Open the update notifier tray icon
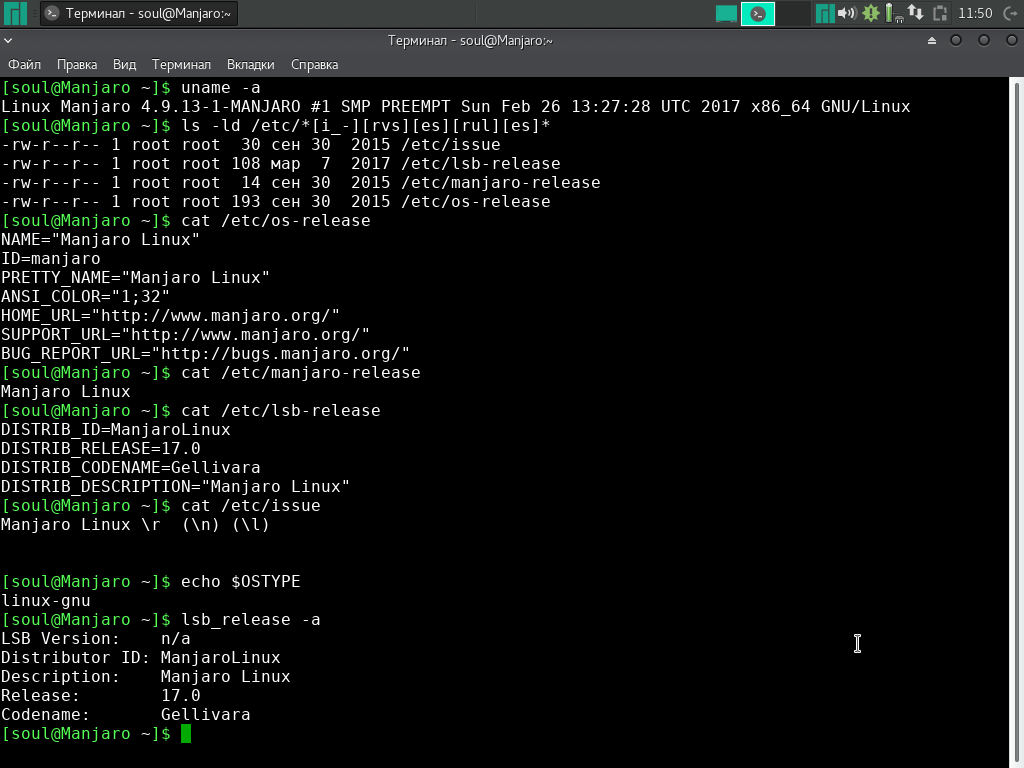 (x=871, y=13)
